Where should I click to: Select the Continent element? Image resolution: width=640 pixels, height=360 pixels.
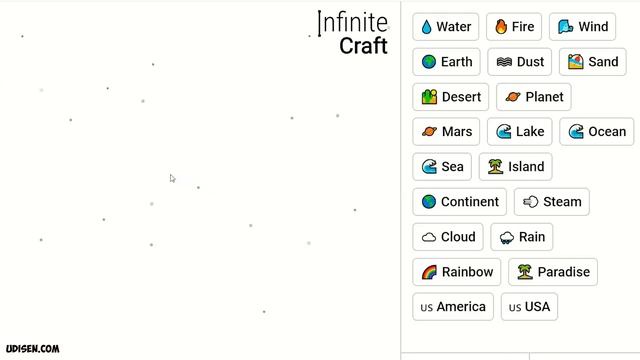(460, 202)
